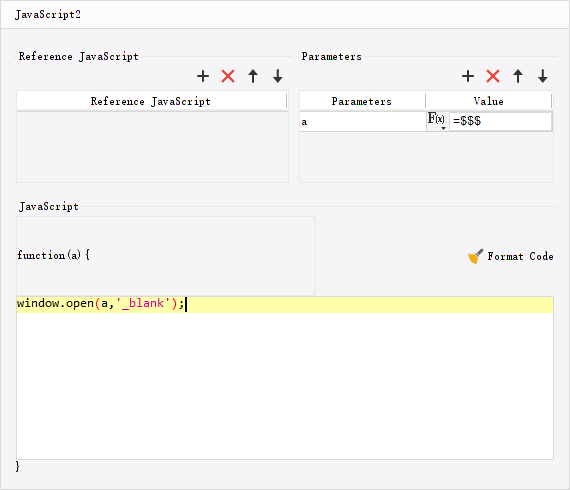Add a new parameter row
This screenshot has width=570, height=490.
468,76
